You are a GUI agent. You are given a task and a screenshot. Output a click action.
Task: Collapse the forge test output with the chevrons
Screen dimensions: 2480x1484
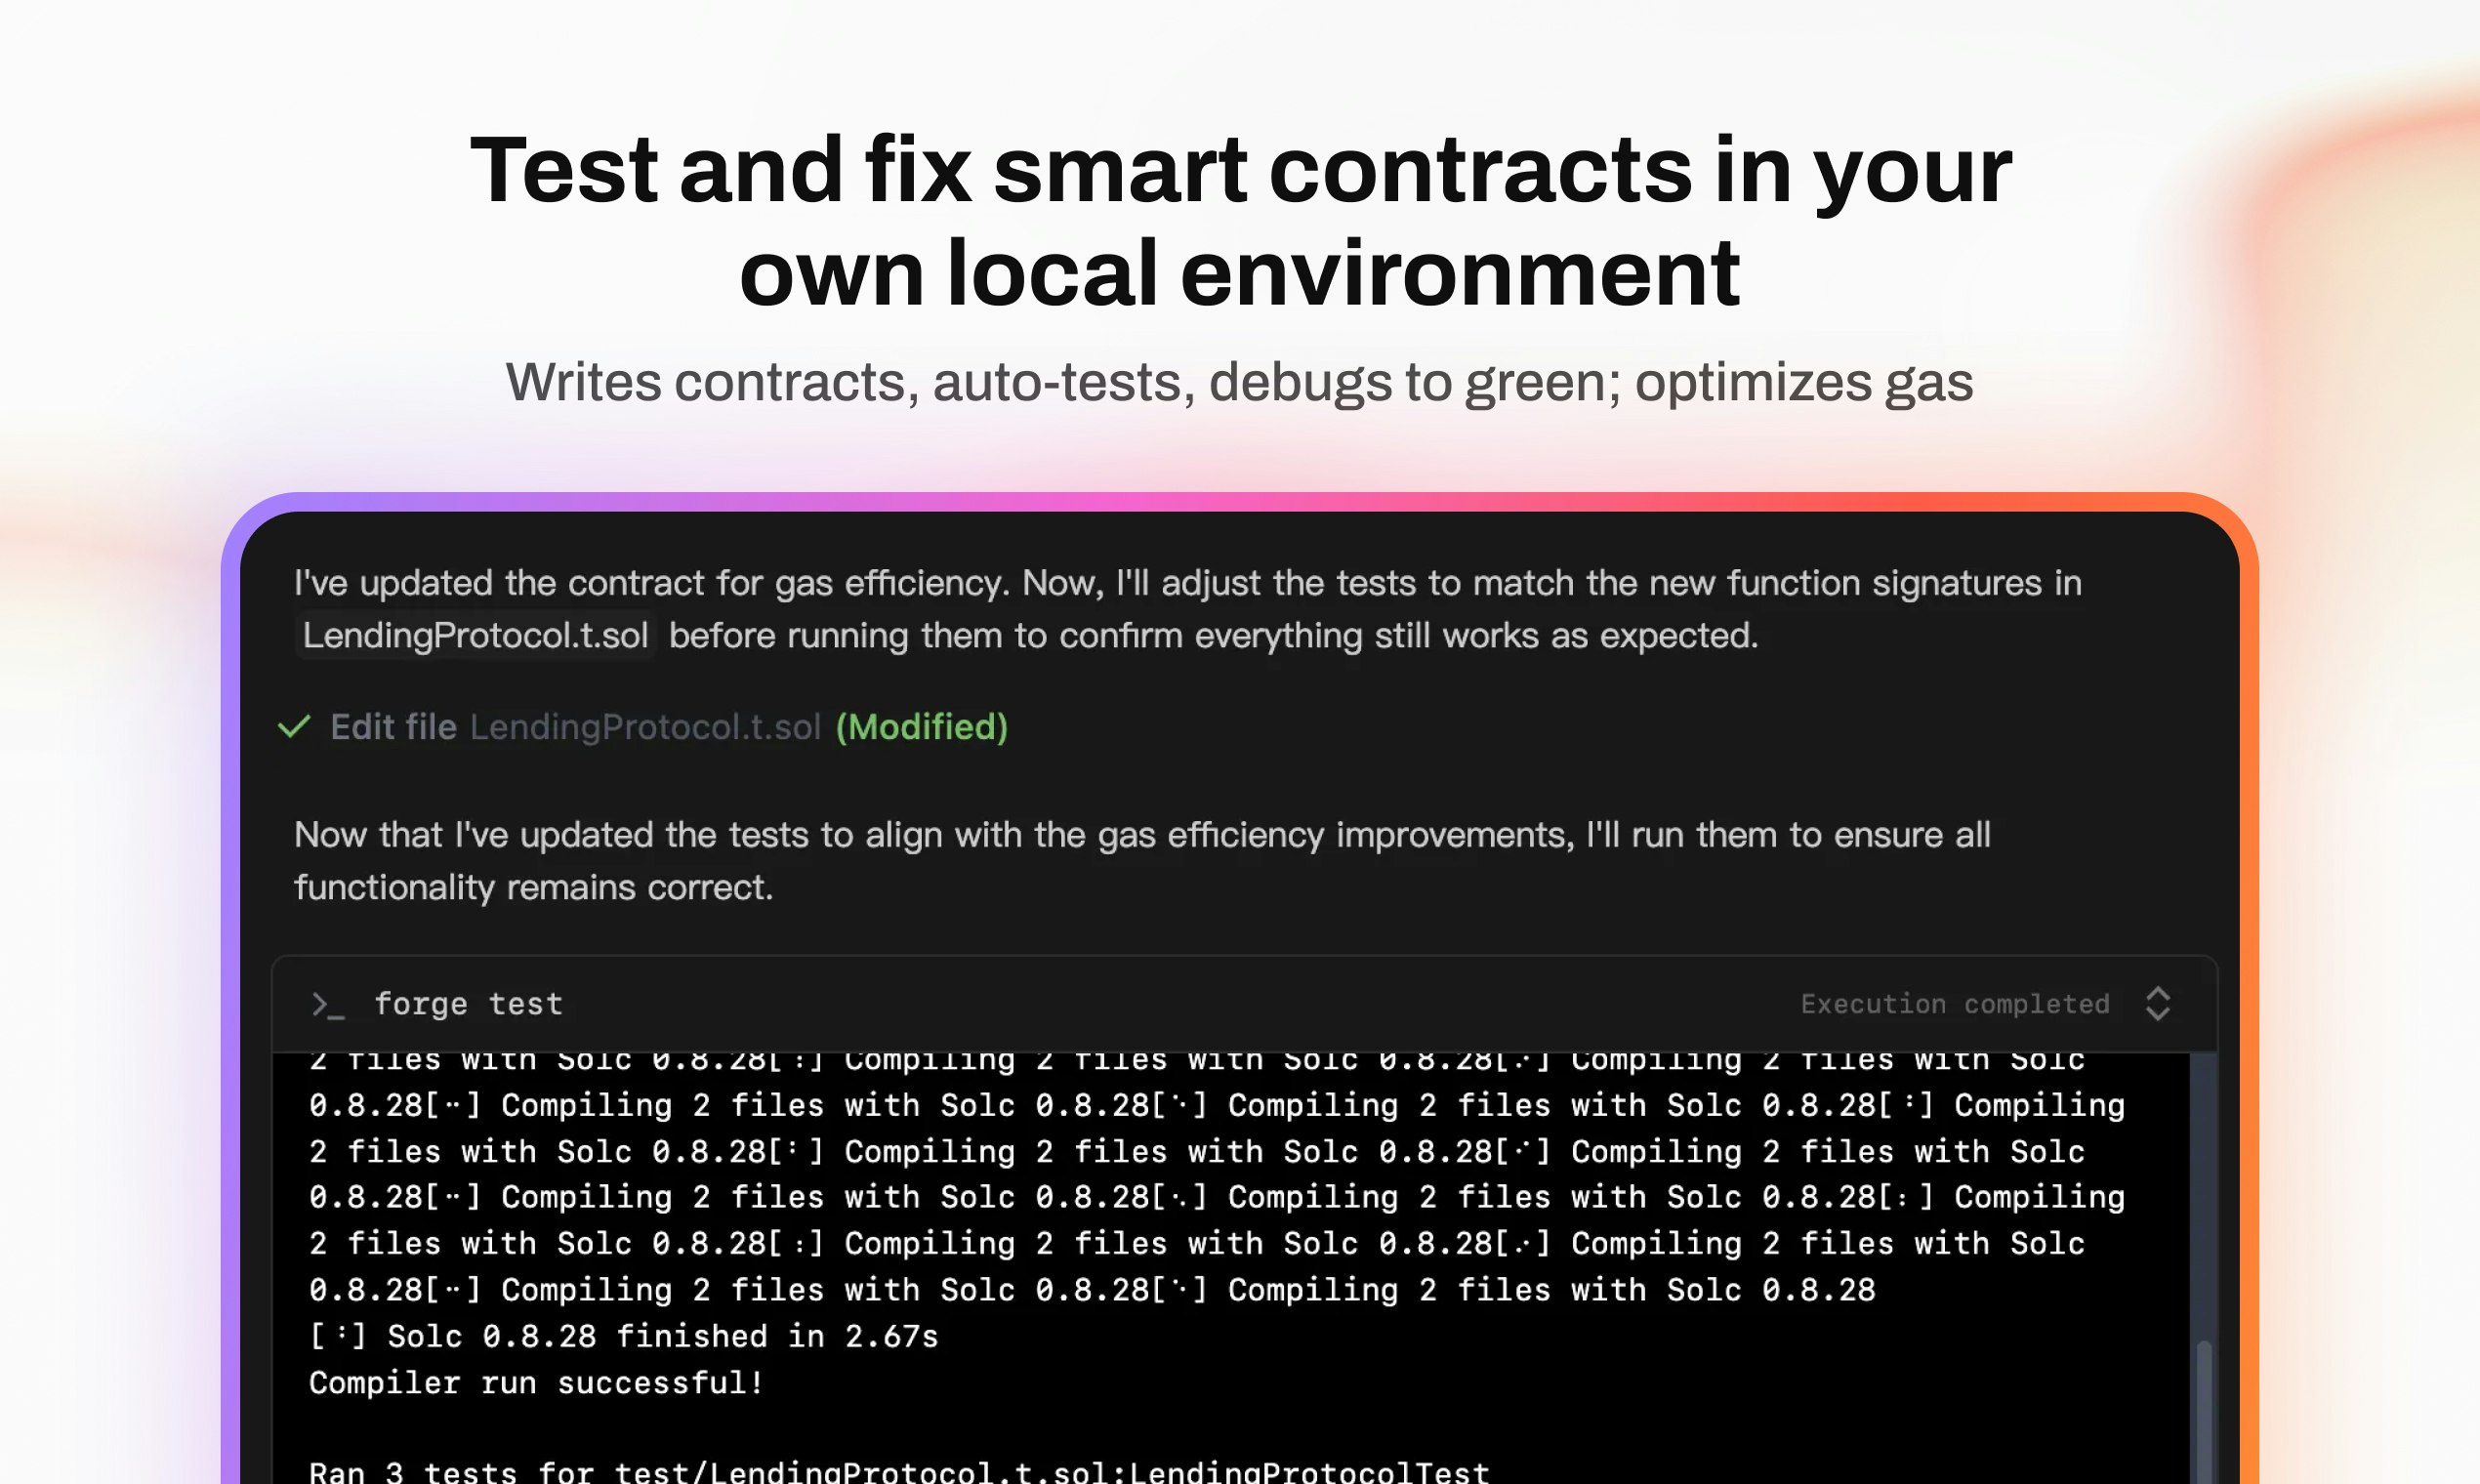[x=2157, y=1004]
